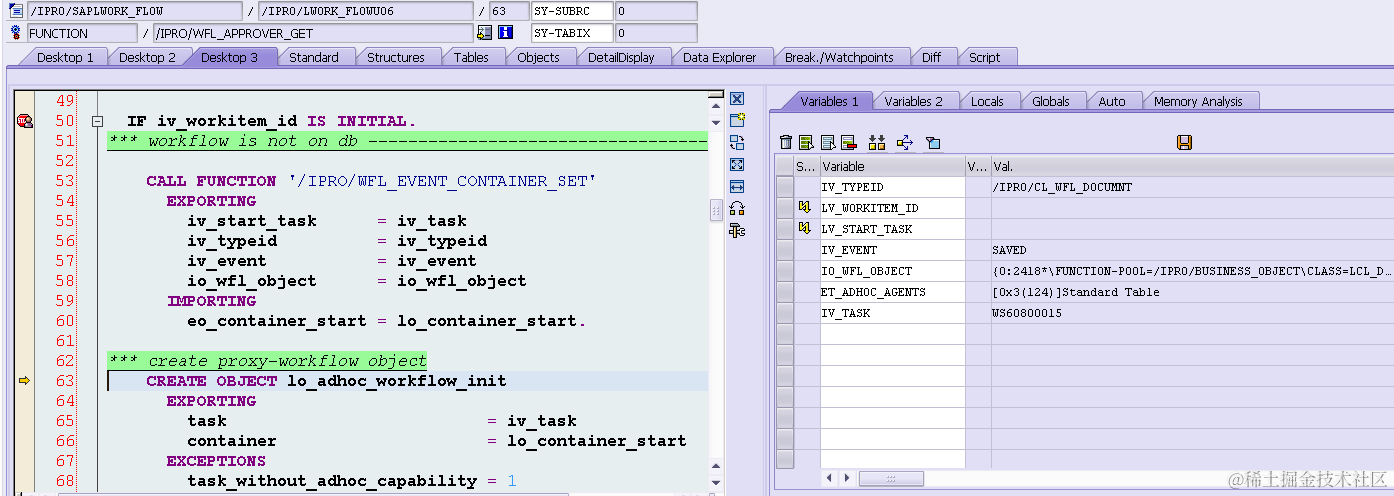The height and width of the screenshot is (496, 1394).
Task: Click the first insert-row icon after the trash icon
Action: tap(806, 143)
